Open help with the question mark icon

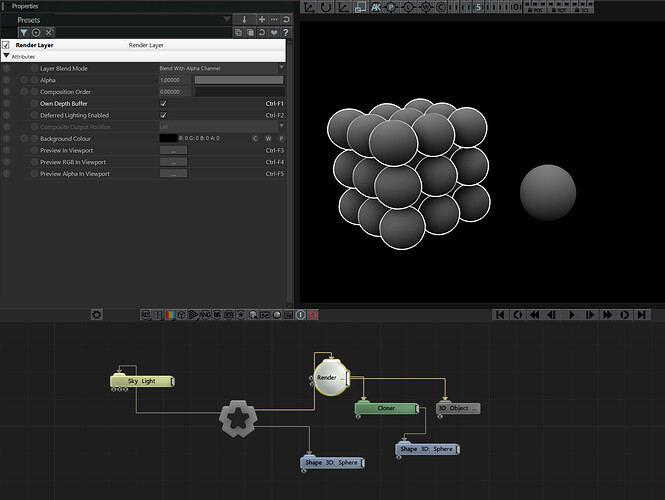[286, 32]
